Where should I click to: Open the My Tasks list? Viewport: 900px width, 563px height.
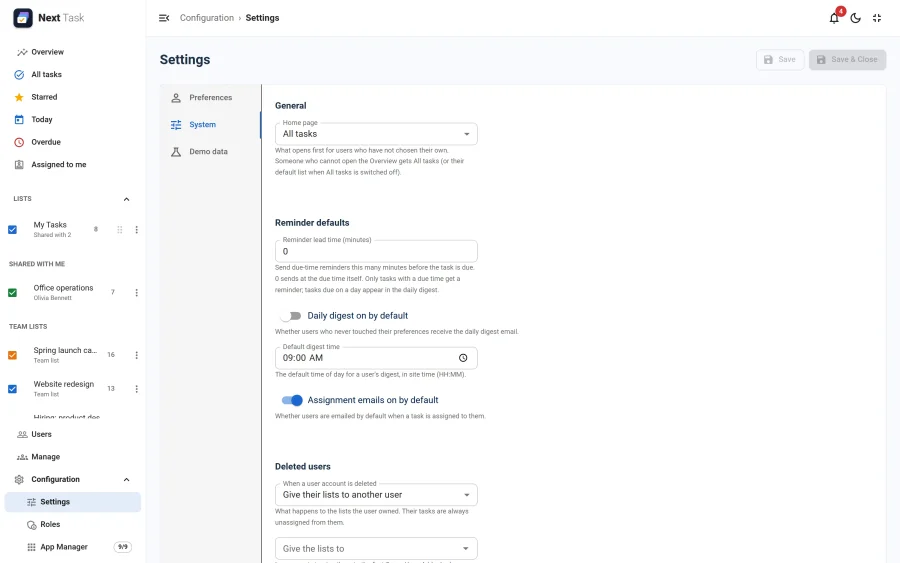pyautogui.click(x=50, y=225)
